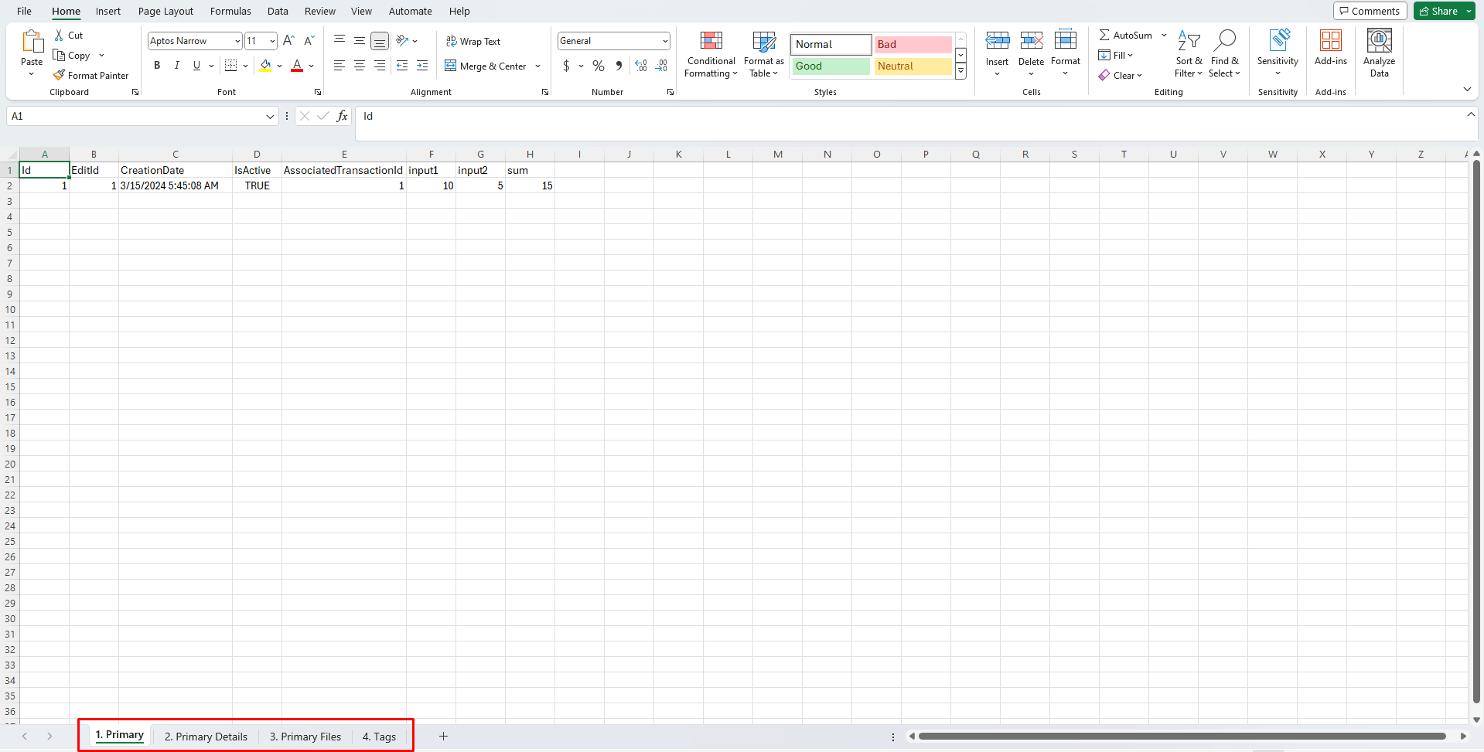The height and width of the screenshot is (752, 1484).
Task: Open the Clear dropdown
Action: point(1120,75)
